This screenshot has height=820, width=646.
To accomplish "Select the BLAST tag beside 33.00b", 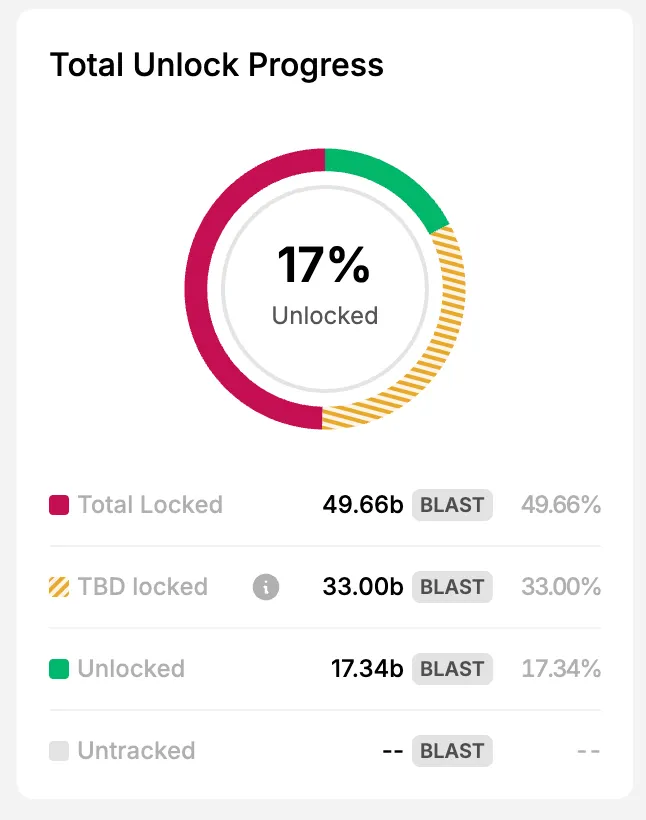I will coord(452,587).
